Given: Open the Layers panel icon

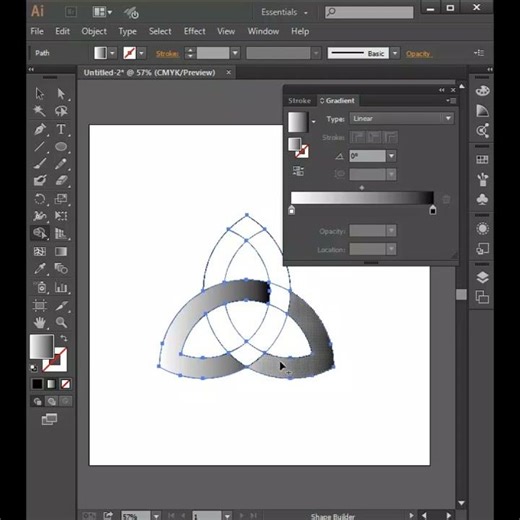Looking at the screenshot, I should (x=482, y=277).
